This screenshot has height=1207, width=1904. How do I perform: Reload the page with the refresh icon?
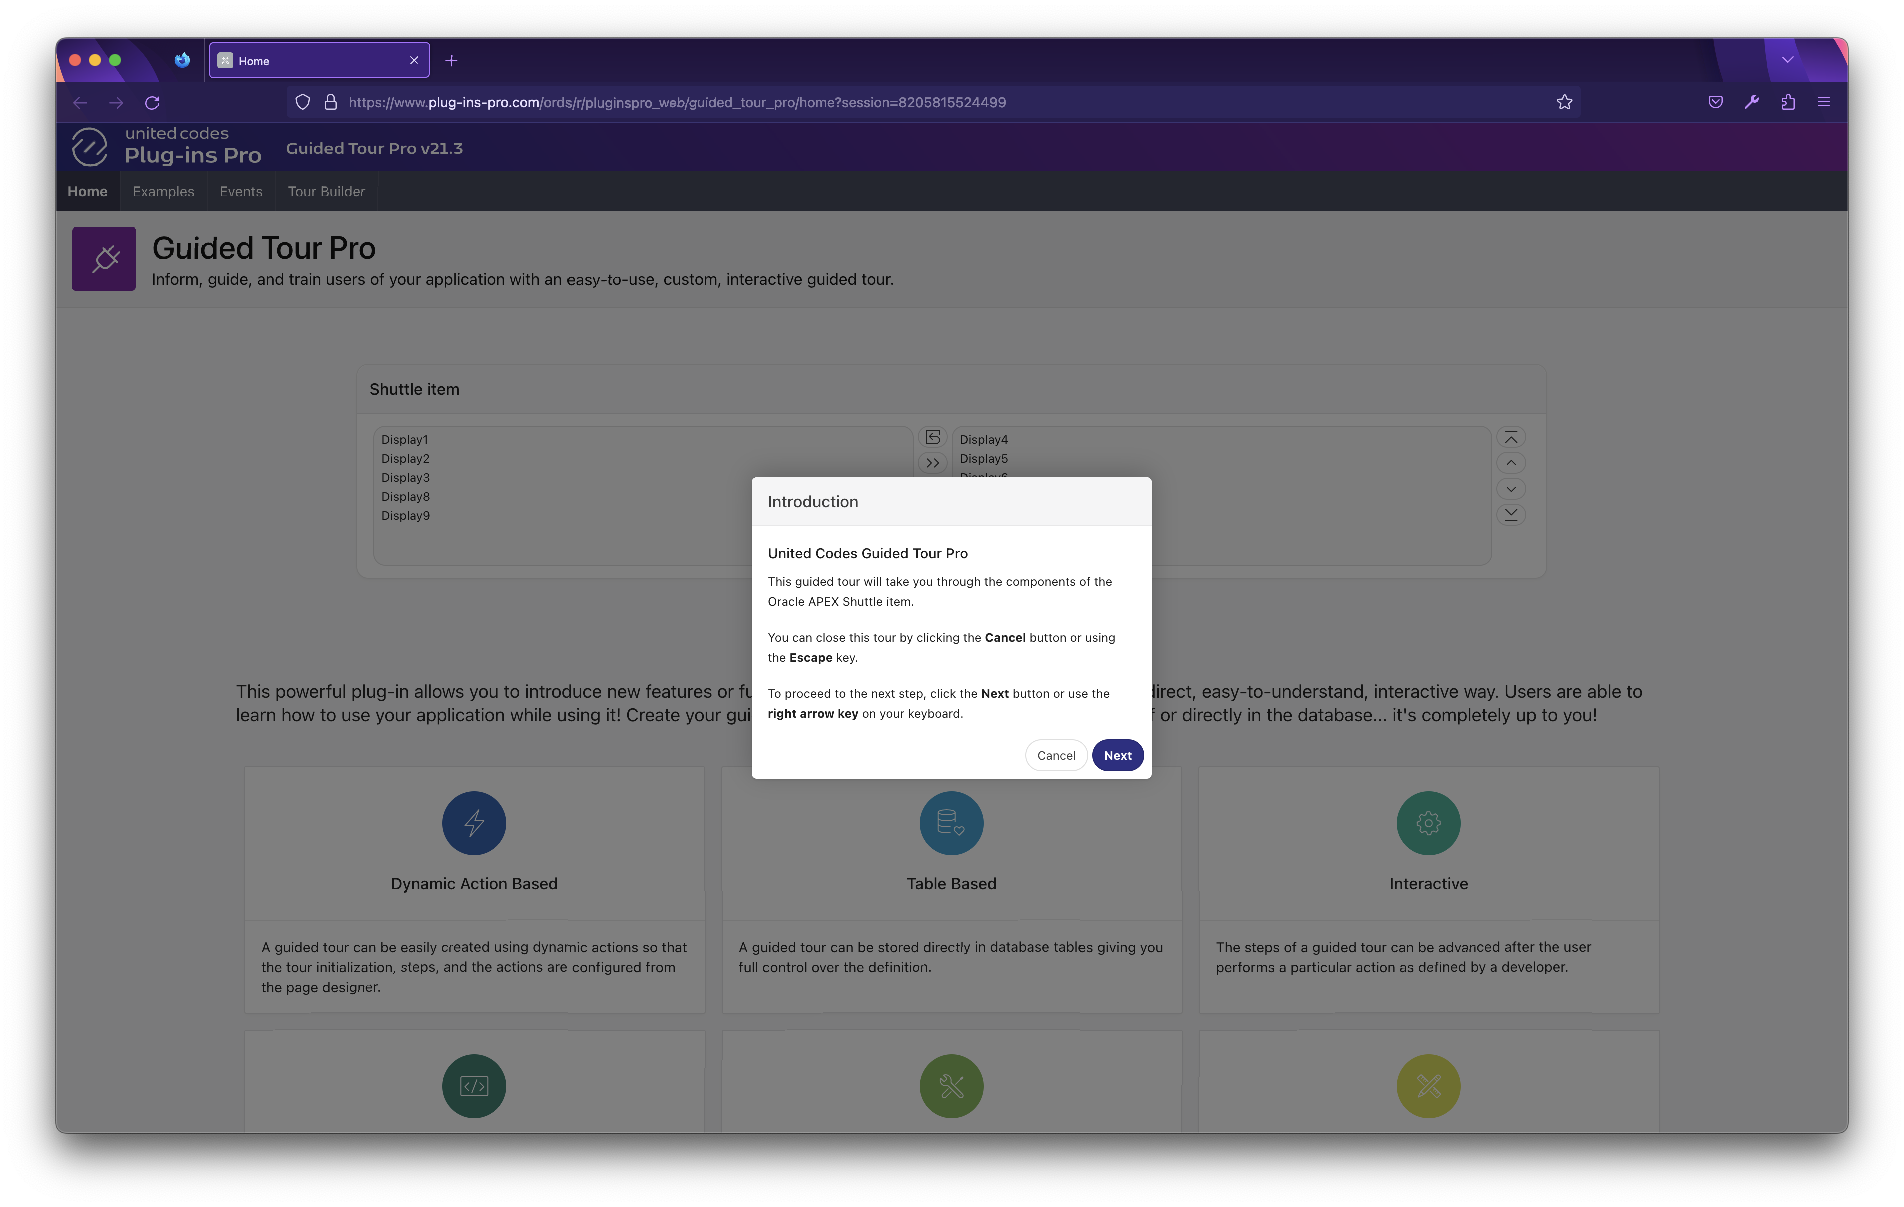tap(152, 102)
